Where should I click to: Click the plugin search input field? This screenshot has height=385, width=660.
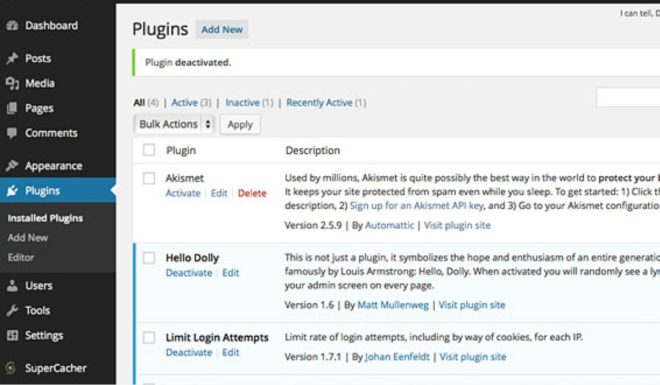coord(628,98)
